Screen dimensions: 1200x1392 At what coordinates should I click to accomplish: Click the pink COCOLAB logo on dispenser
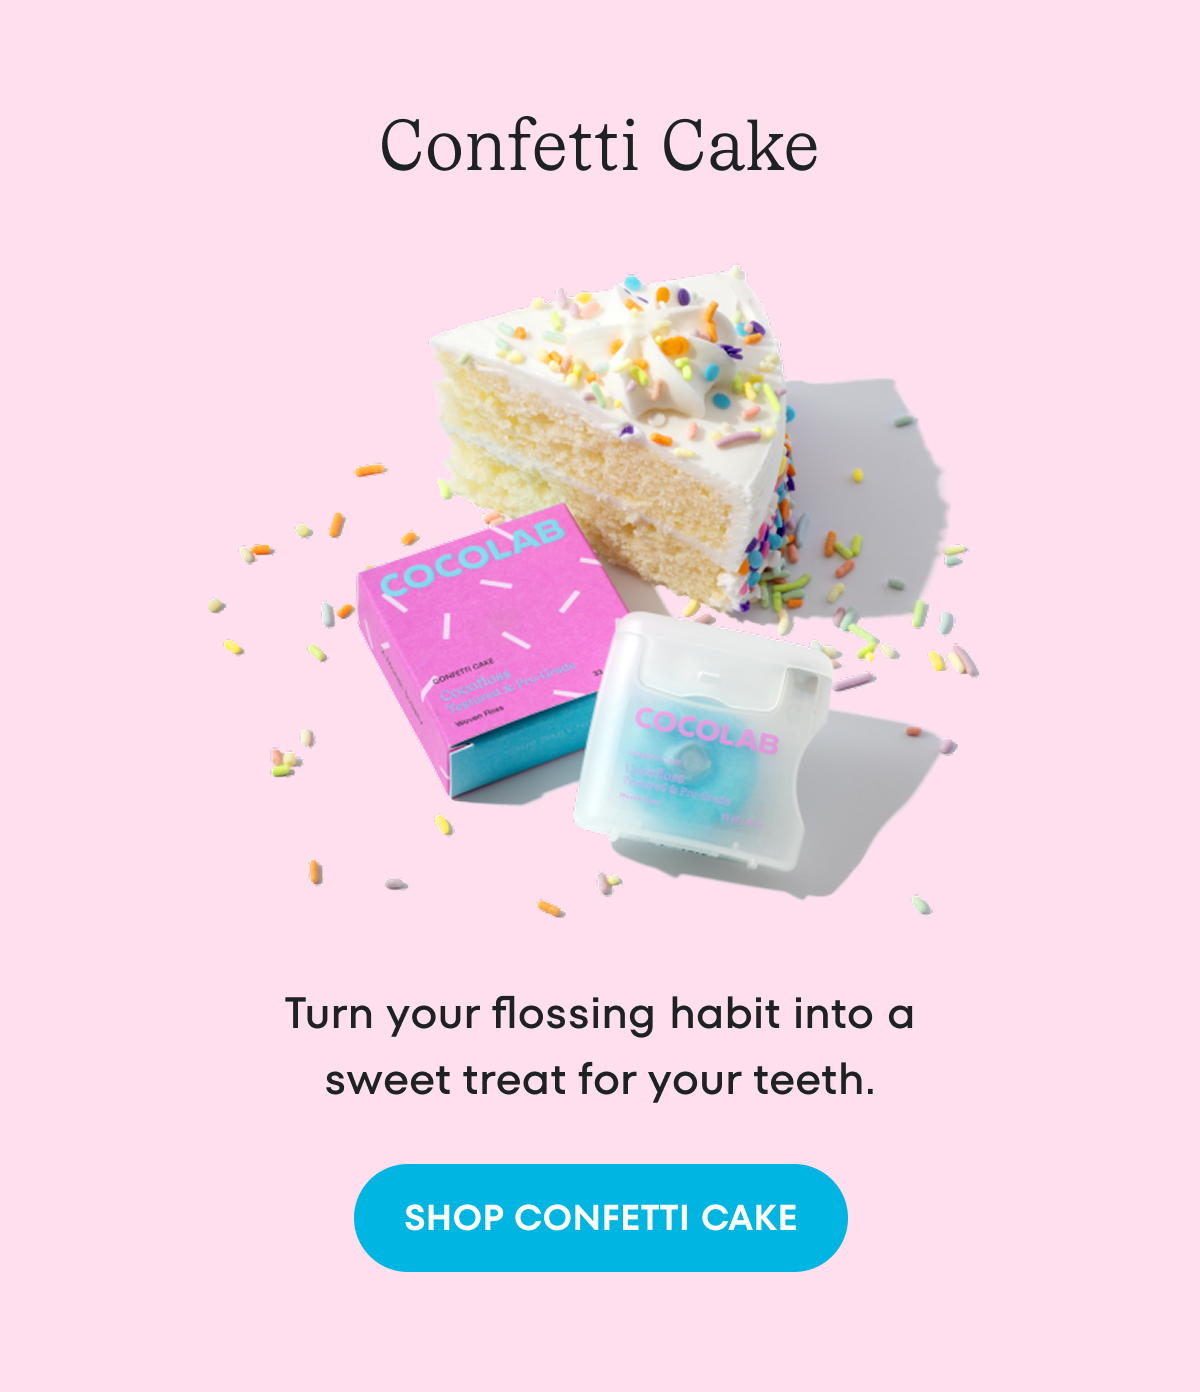click(x=706, y=730)
